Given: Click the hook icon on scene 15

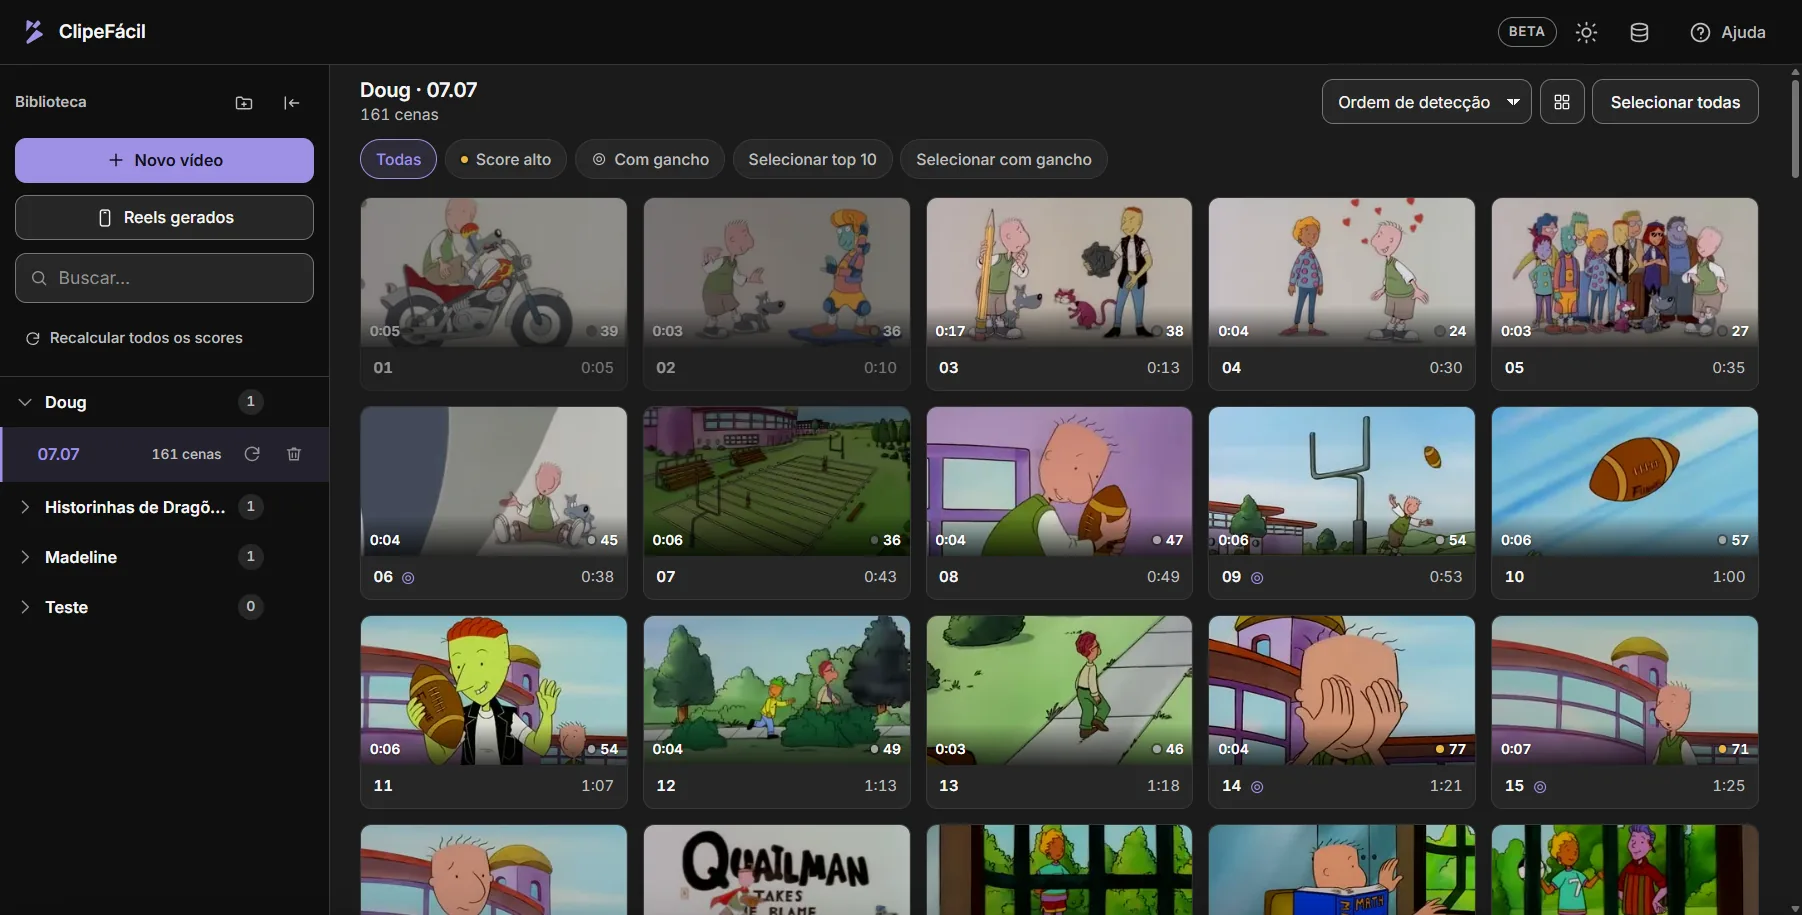Looking at the screenshot, I should [x=1540, y=787].
